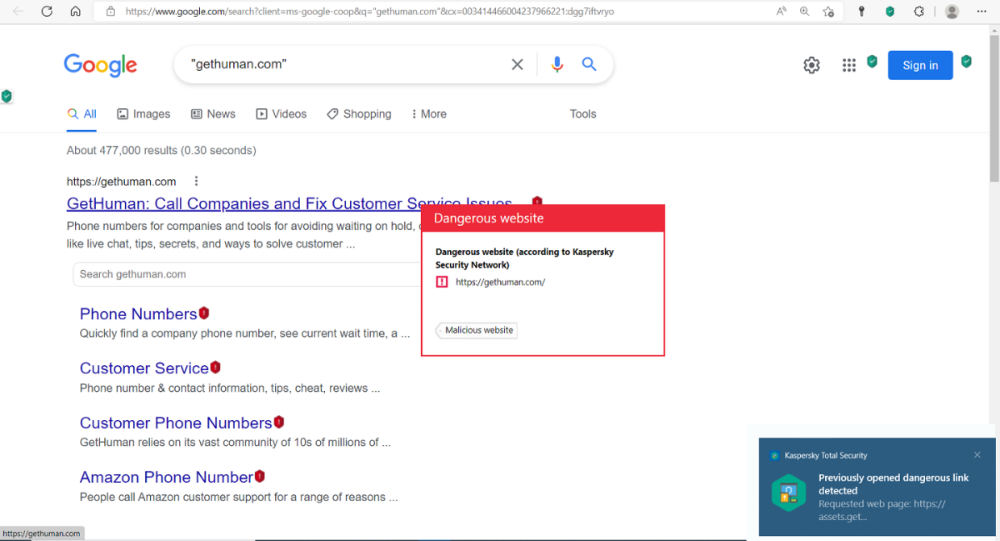
Task: Open the search Tools options
Action: point(583,114)
